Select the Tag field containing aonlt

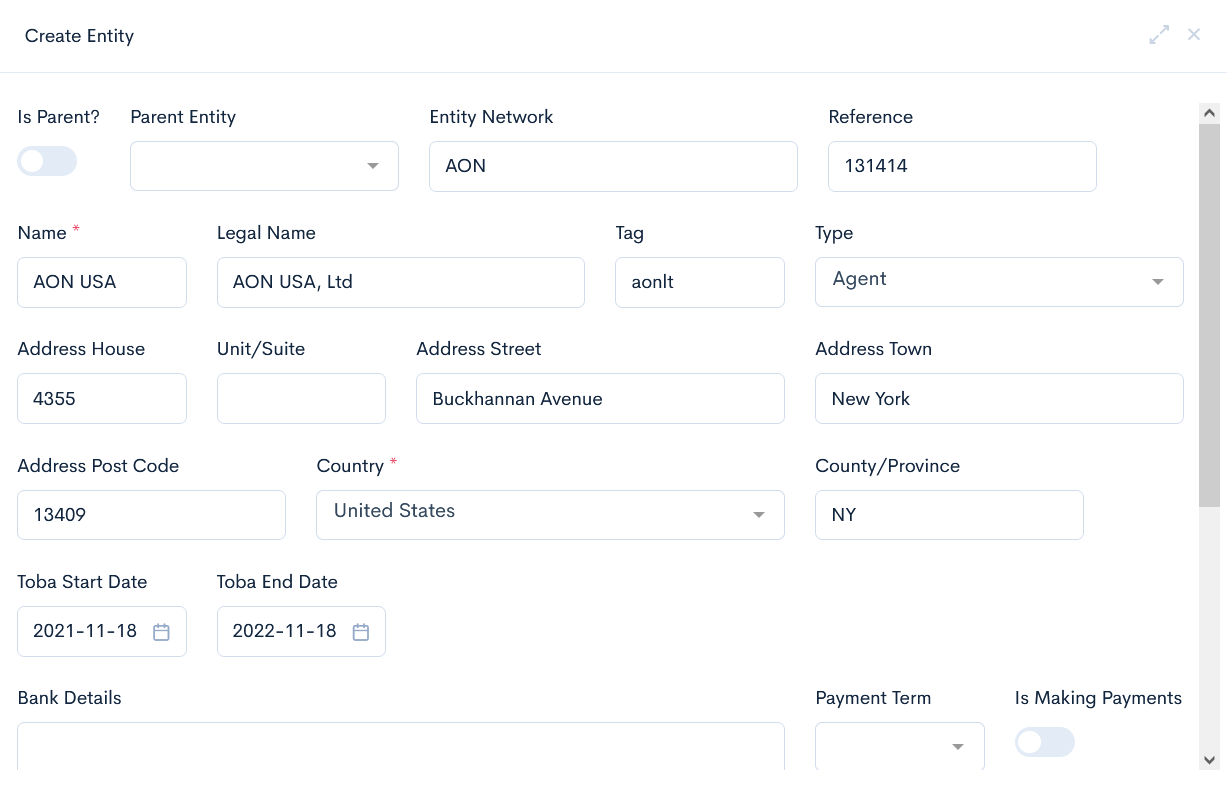coord(699,282)
